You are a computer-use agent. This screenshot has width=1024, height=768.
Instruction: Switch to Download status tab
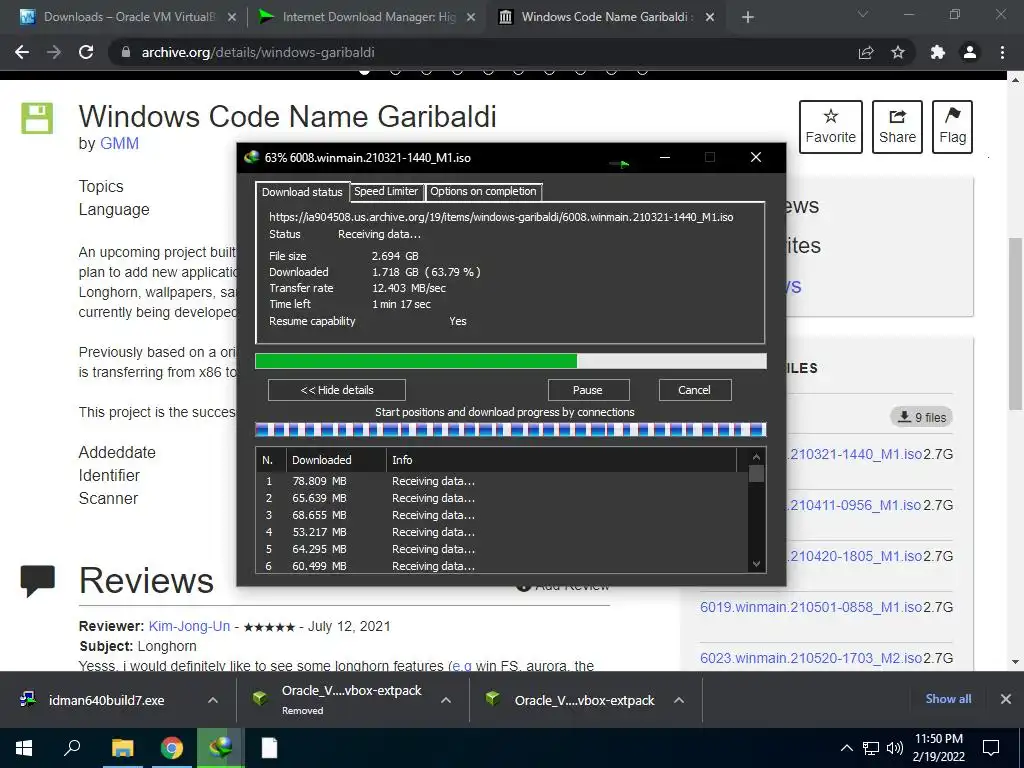(302, 192)
